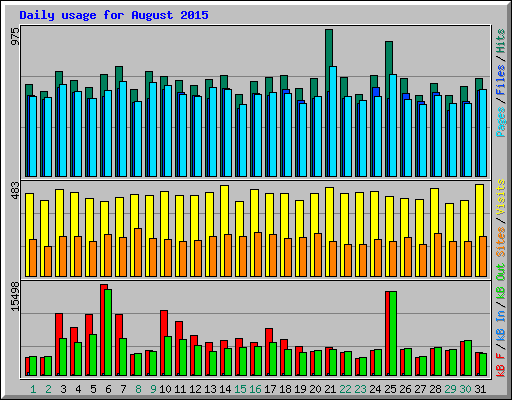Select the dark green Hits bar for day 25
The image size is (512, 400).
click(x=389, y=58)
